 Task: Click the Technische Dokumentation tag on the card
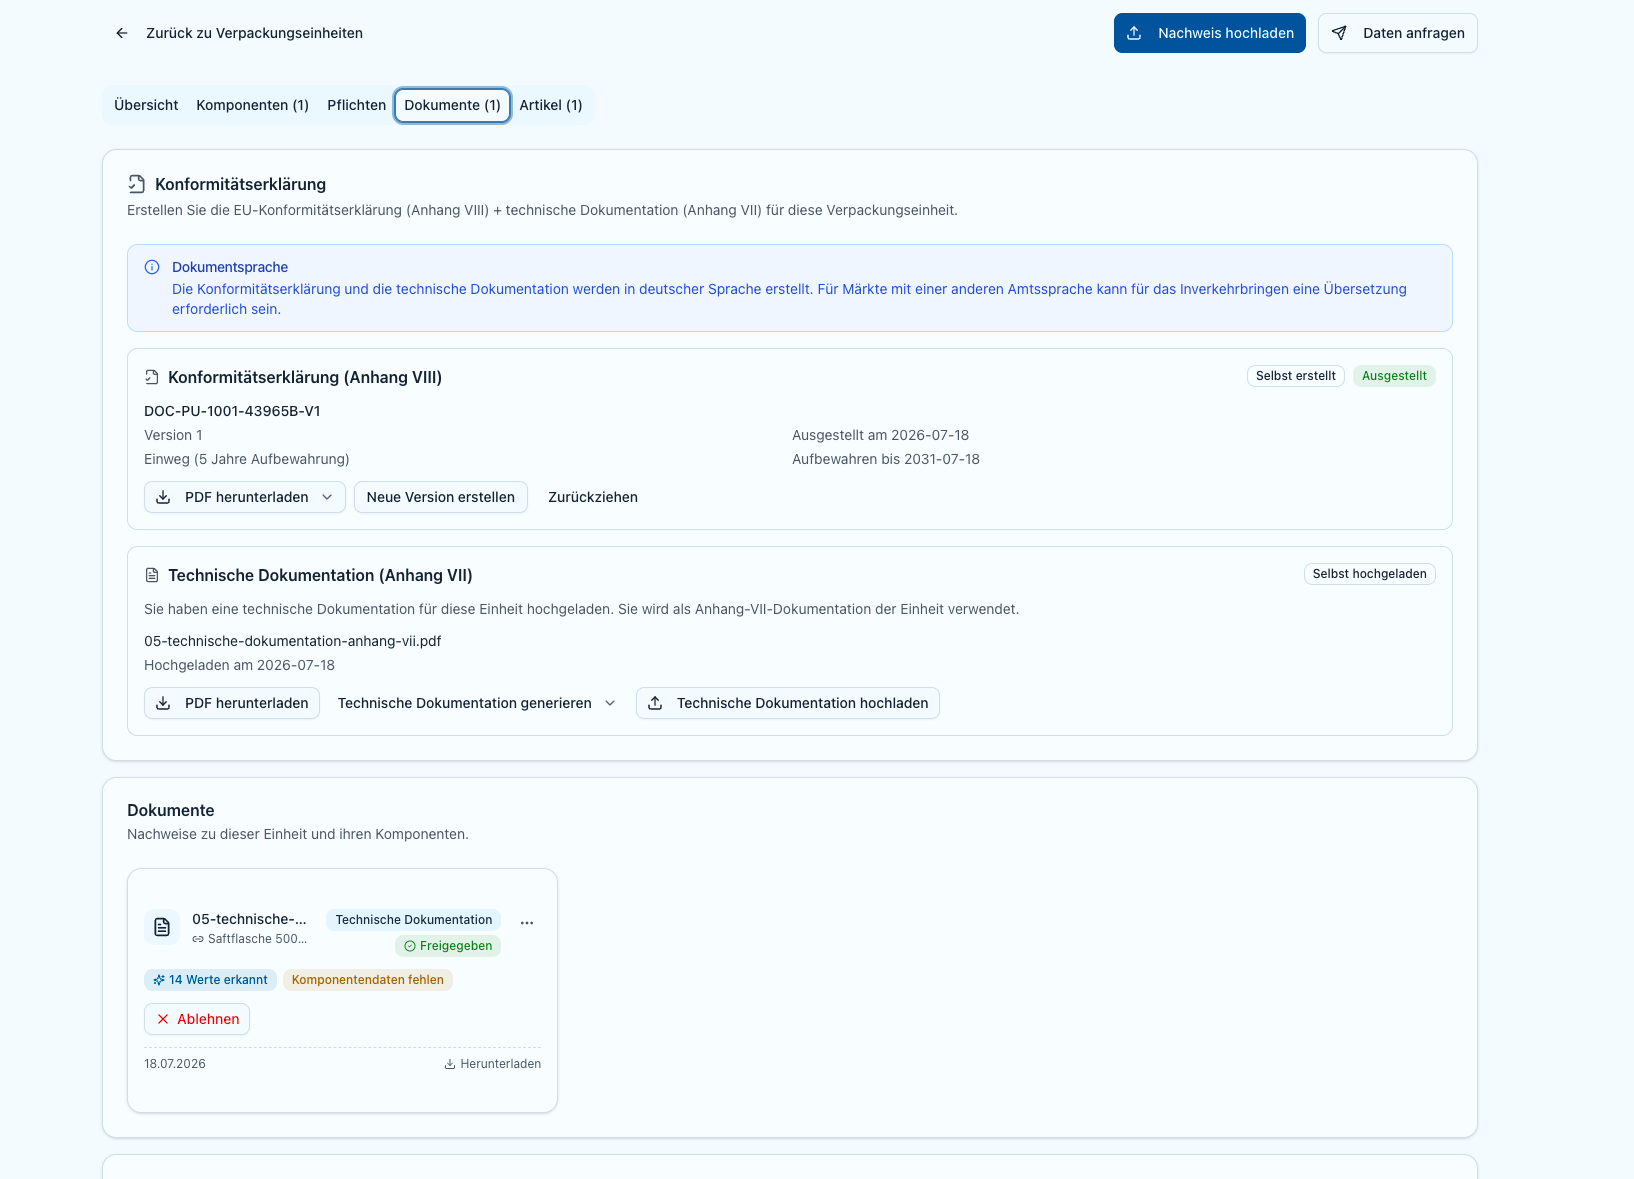[414, 920]
